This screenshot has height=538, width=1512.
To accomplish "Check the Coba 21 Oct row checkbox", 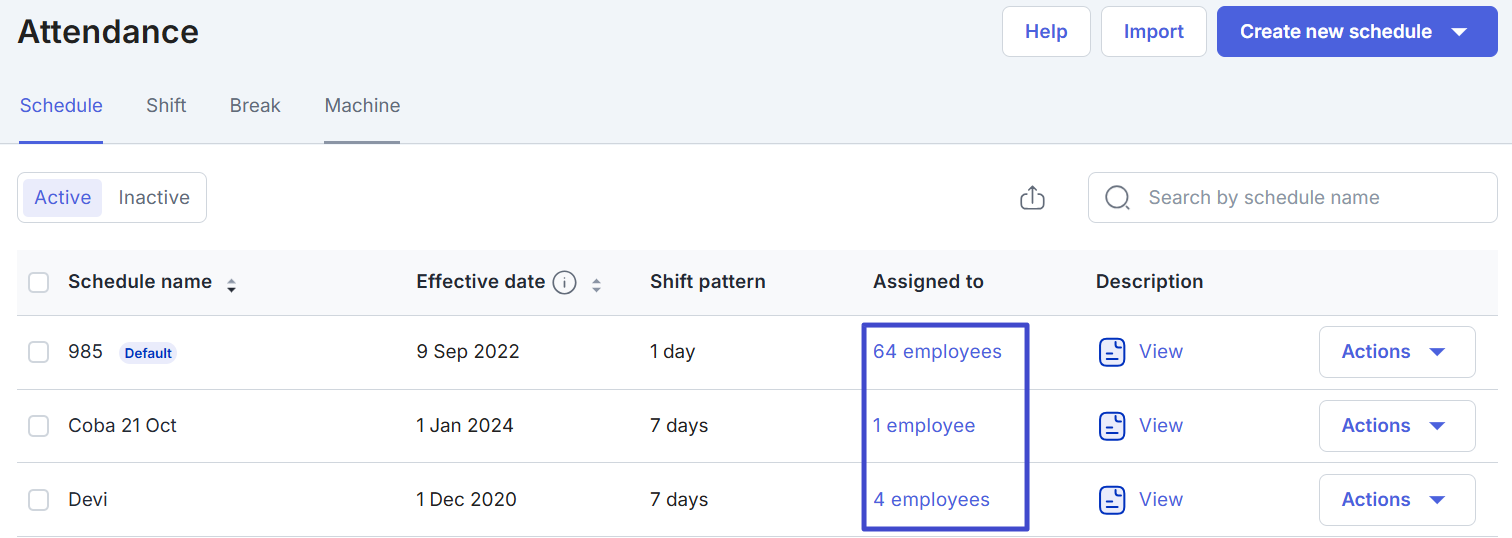I will click(39, 426).
